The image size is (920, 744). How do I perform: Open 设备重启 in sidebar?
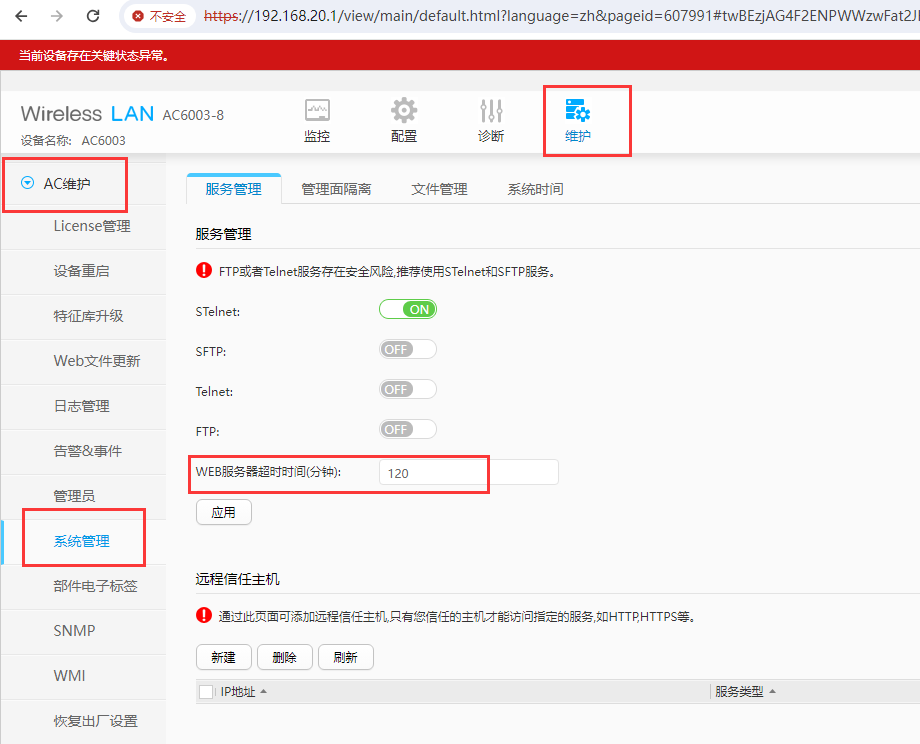click(83, 271)
